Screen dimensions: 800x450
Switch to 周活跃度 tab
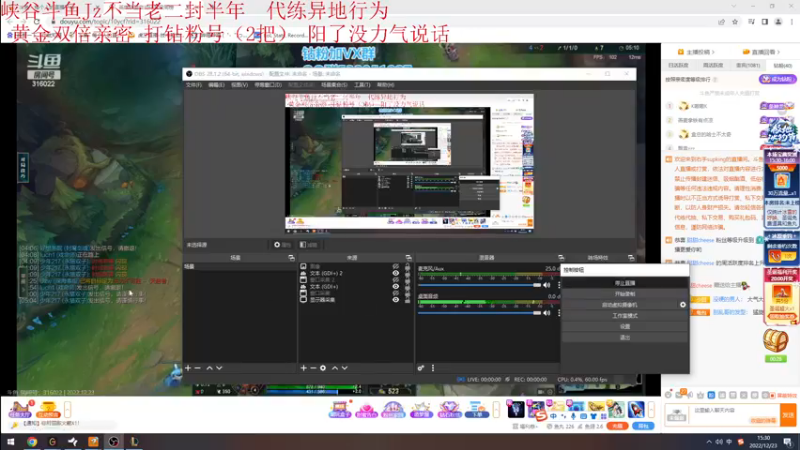[713, 65]
